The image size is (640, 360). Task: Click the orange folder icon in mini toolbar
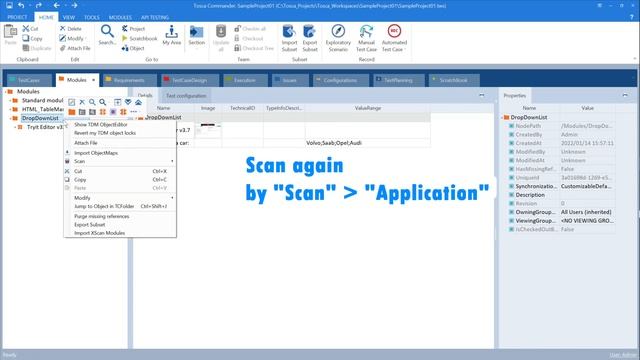pos(72,112)
